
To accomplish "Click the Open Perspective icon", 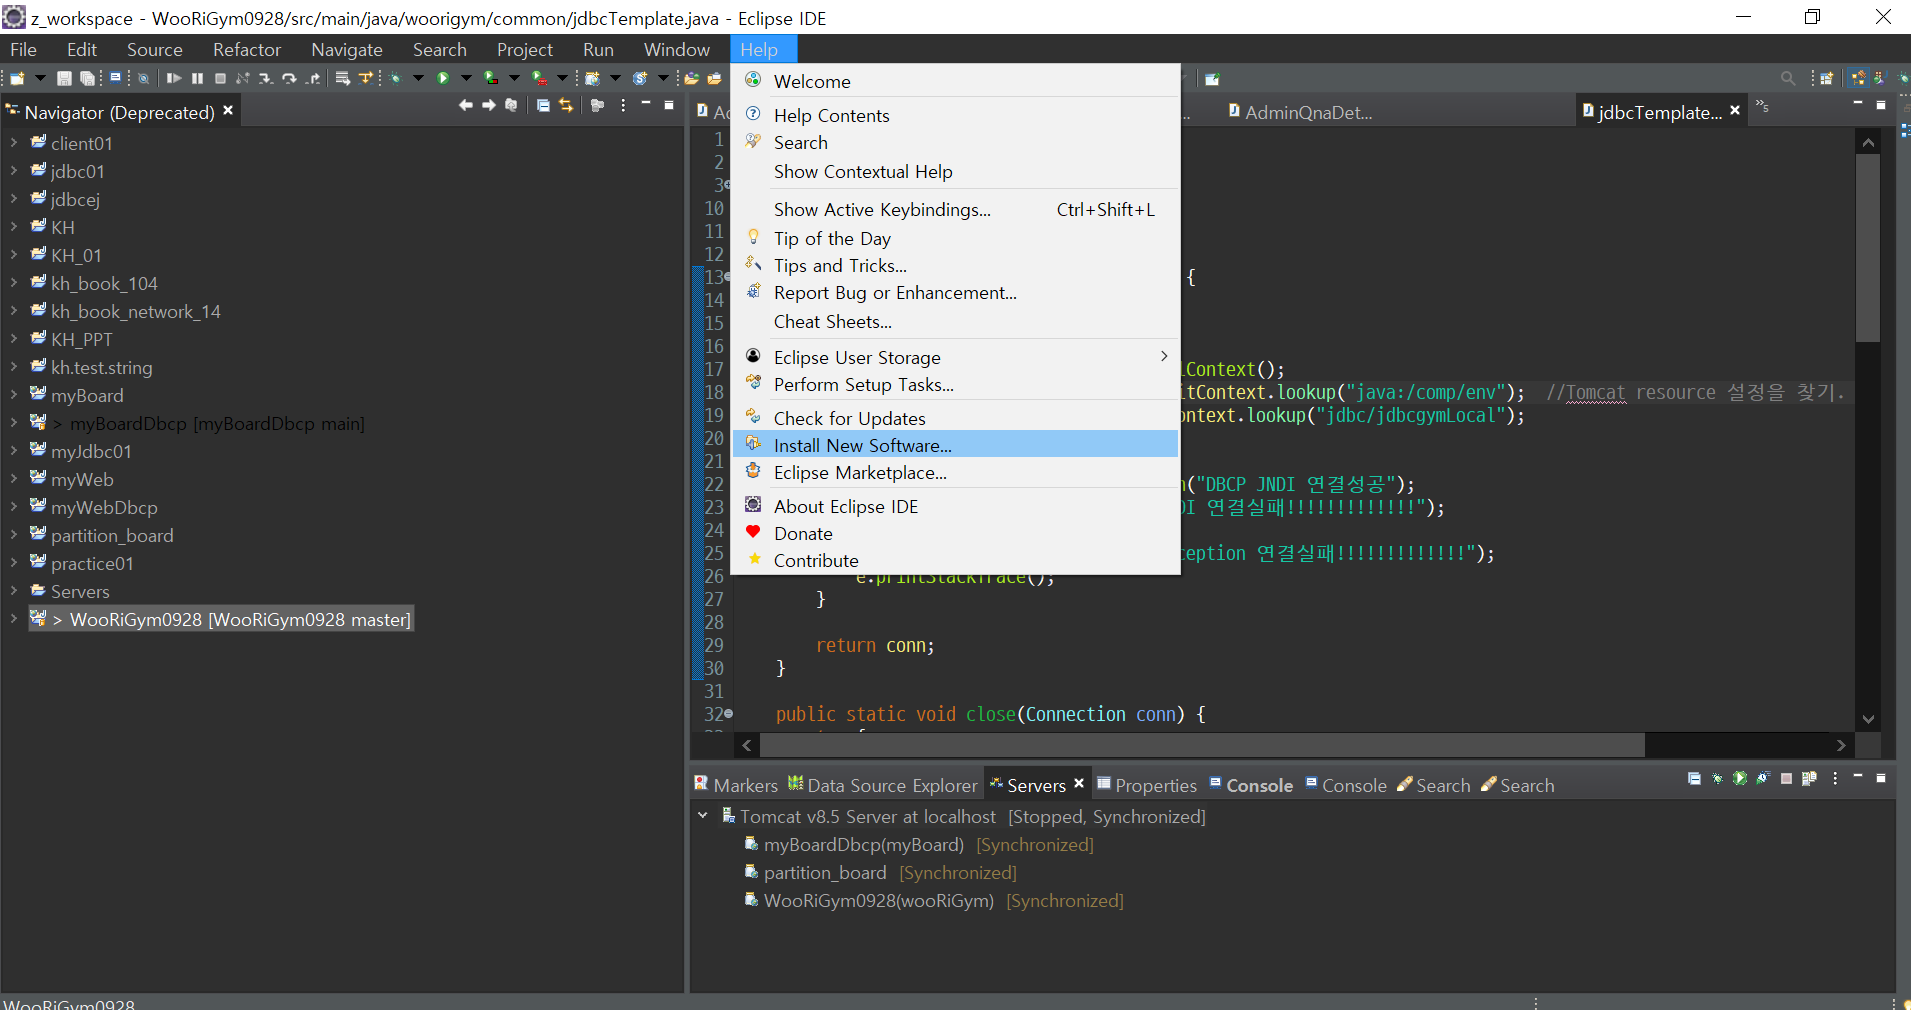I will point(1827,78).
